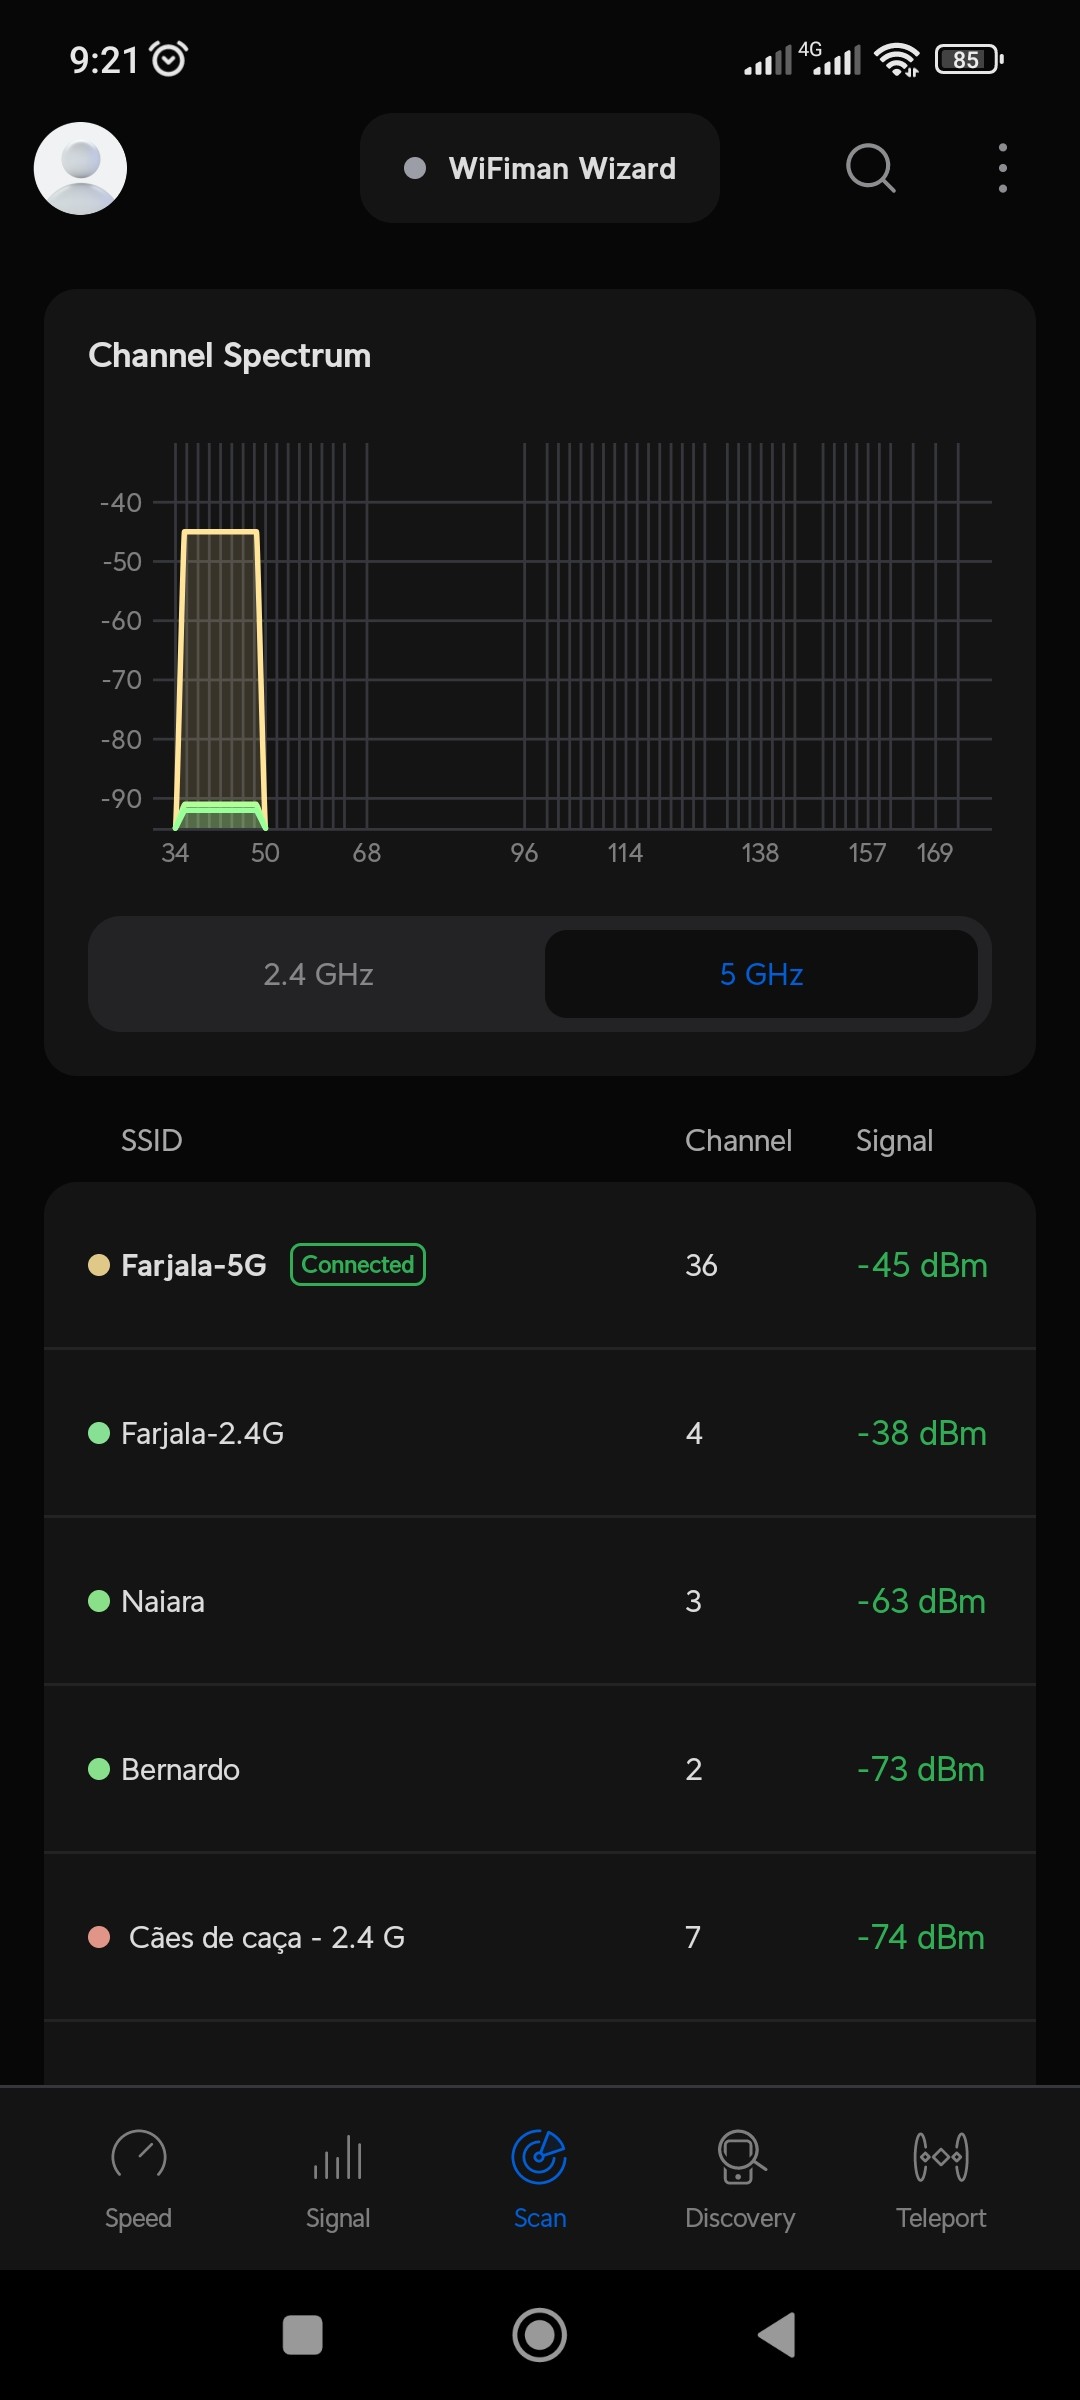Tap the search magnifier icon

(870, 168)
